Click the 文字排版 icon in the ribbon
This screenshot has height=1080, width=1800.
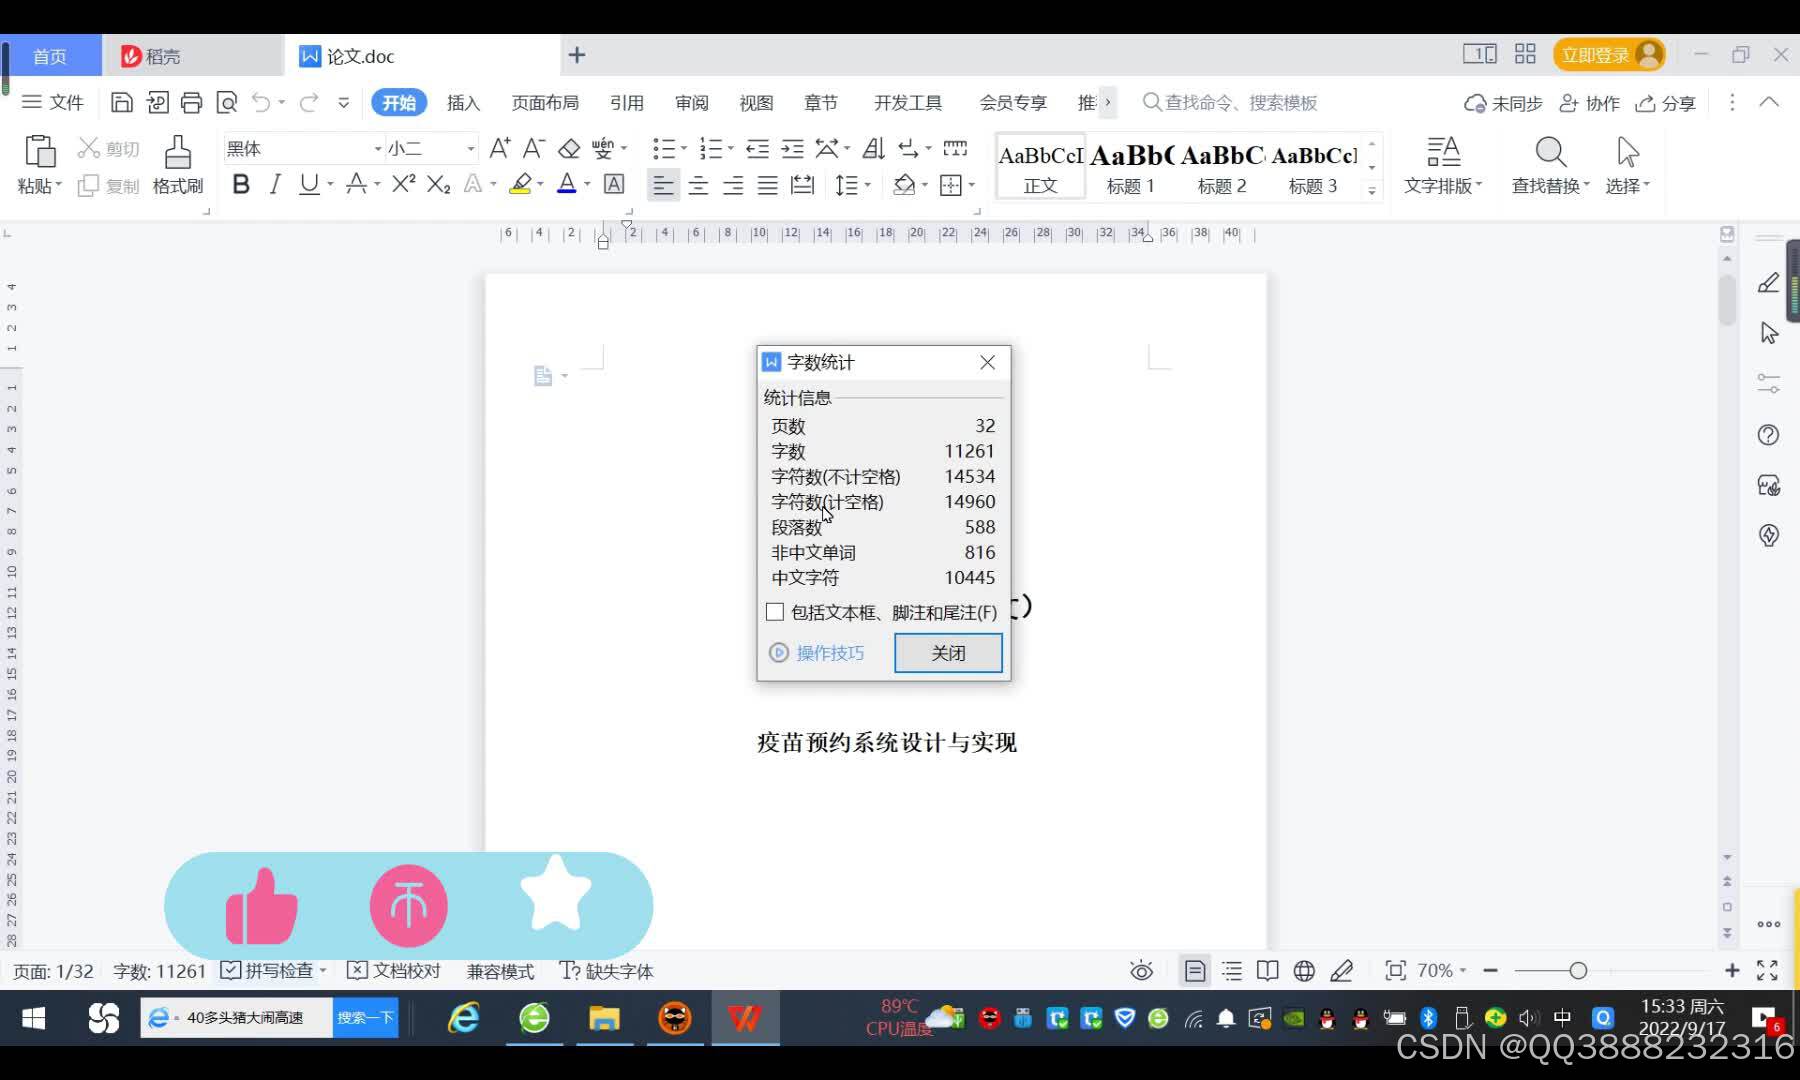point(1443,166)
